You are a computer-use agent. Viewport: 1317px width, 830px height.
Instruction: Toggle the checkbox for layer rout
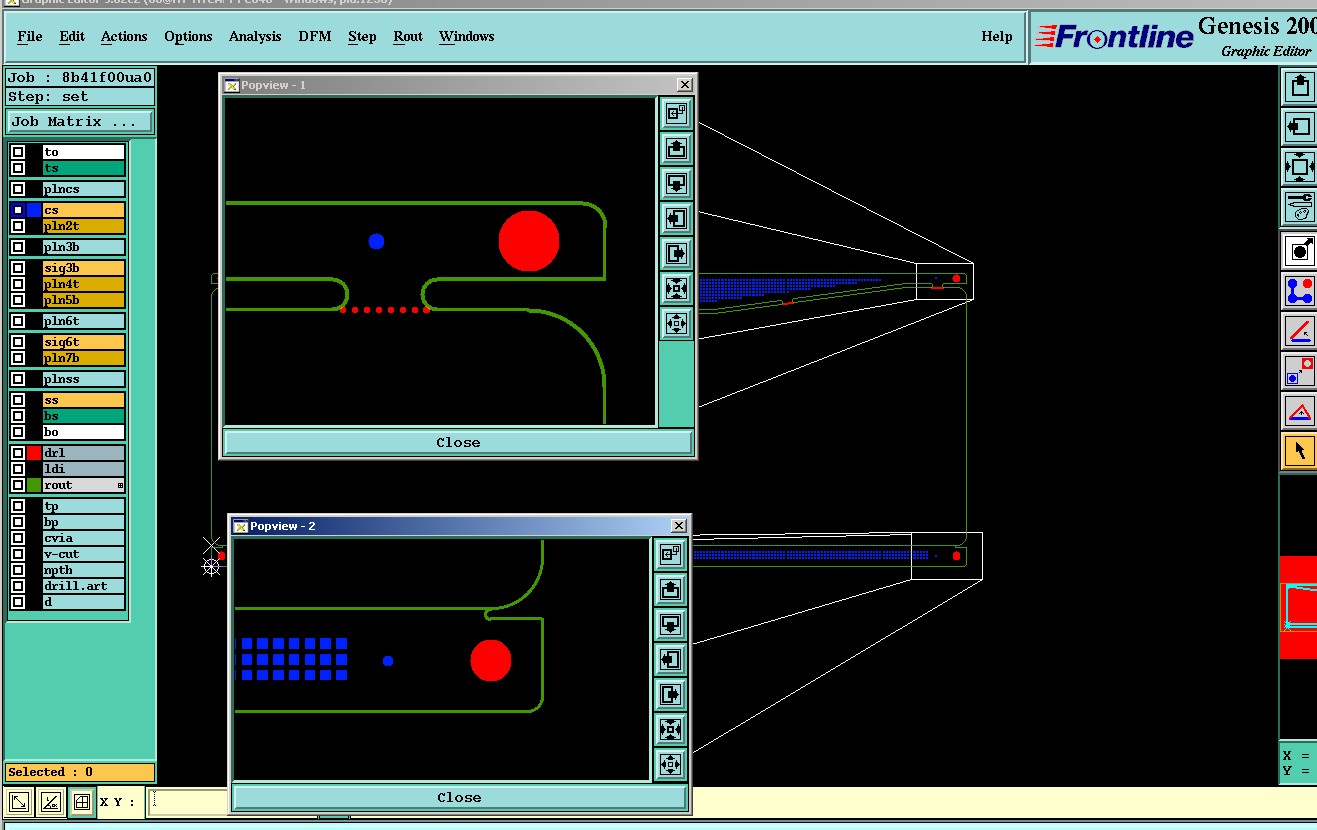(18, 485)
